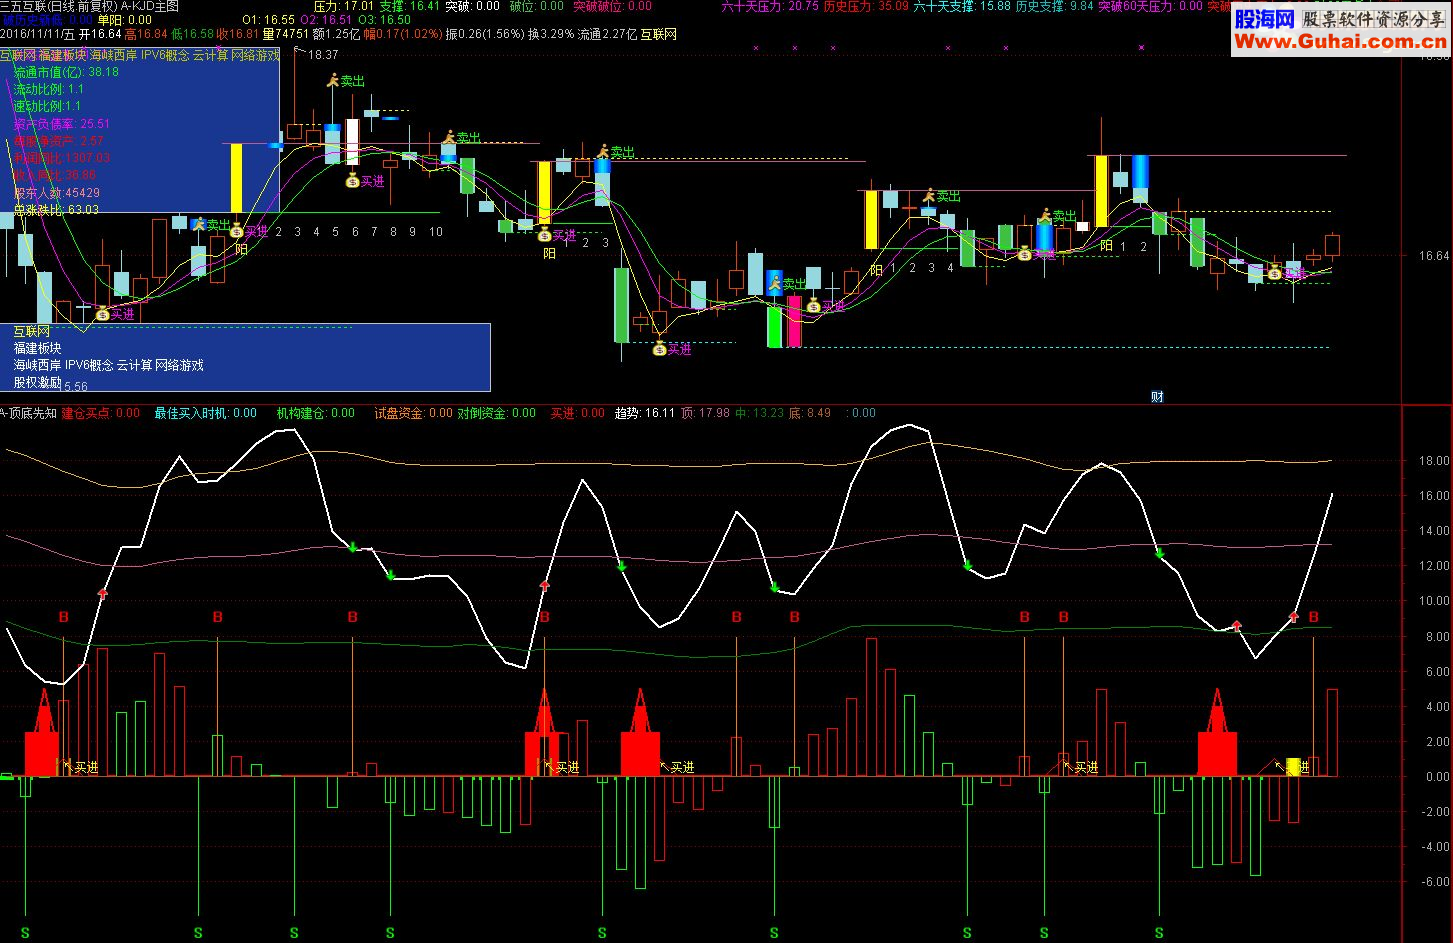This screenshot has width=1453, height=943.
Task: Click the 六十天支撑: 15.88 value
Action: [x=961, y=6]
